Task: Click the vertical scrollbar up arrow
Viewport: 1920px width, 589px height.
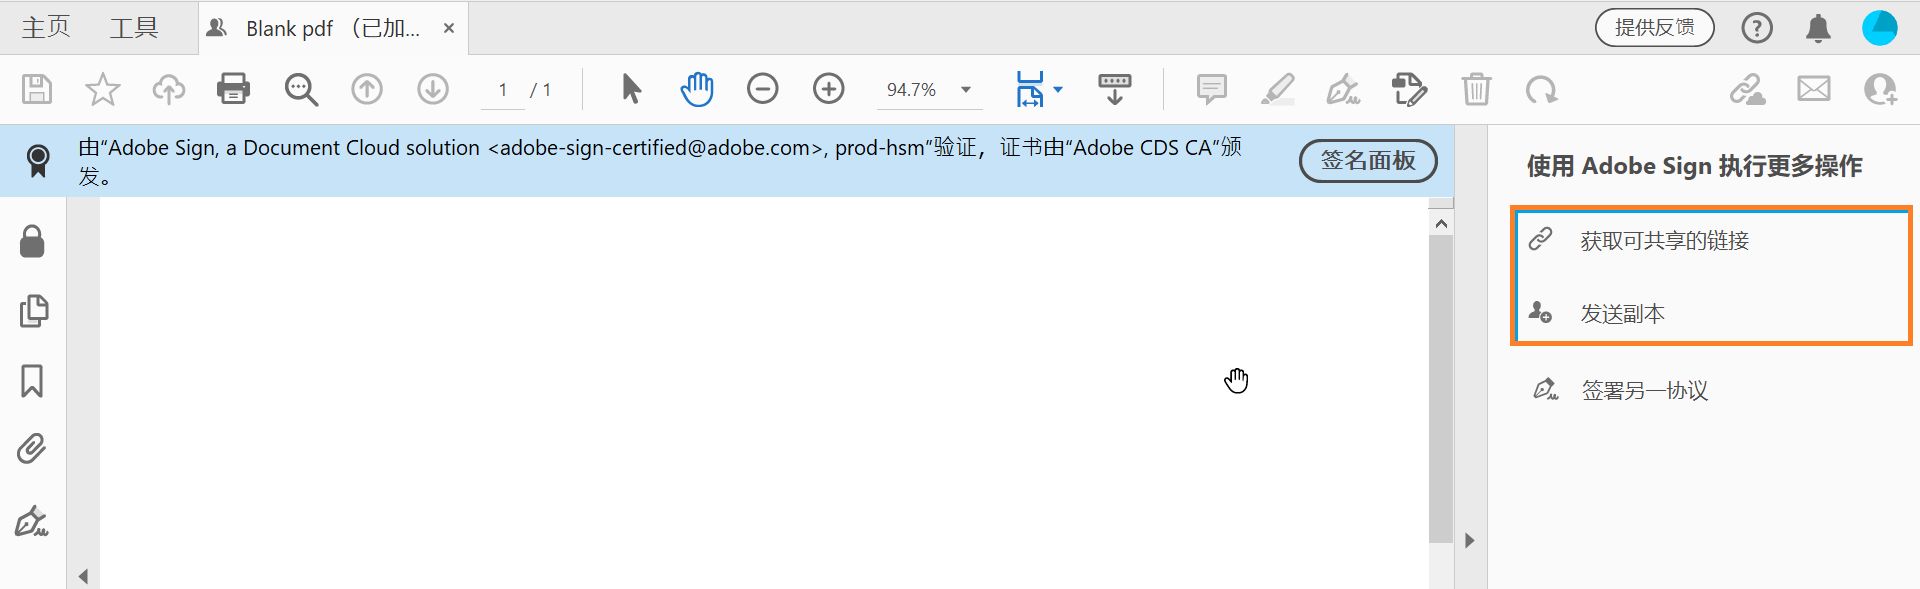Action: (1441, 224)
